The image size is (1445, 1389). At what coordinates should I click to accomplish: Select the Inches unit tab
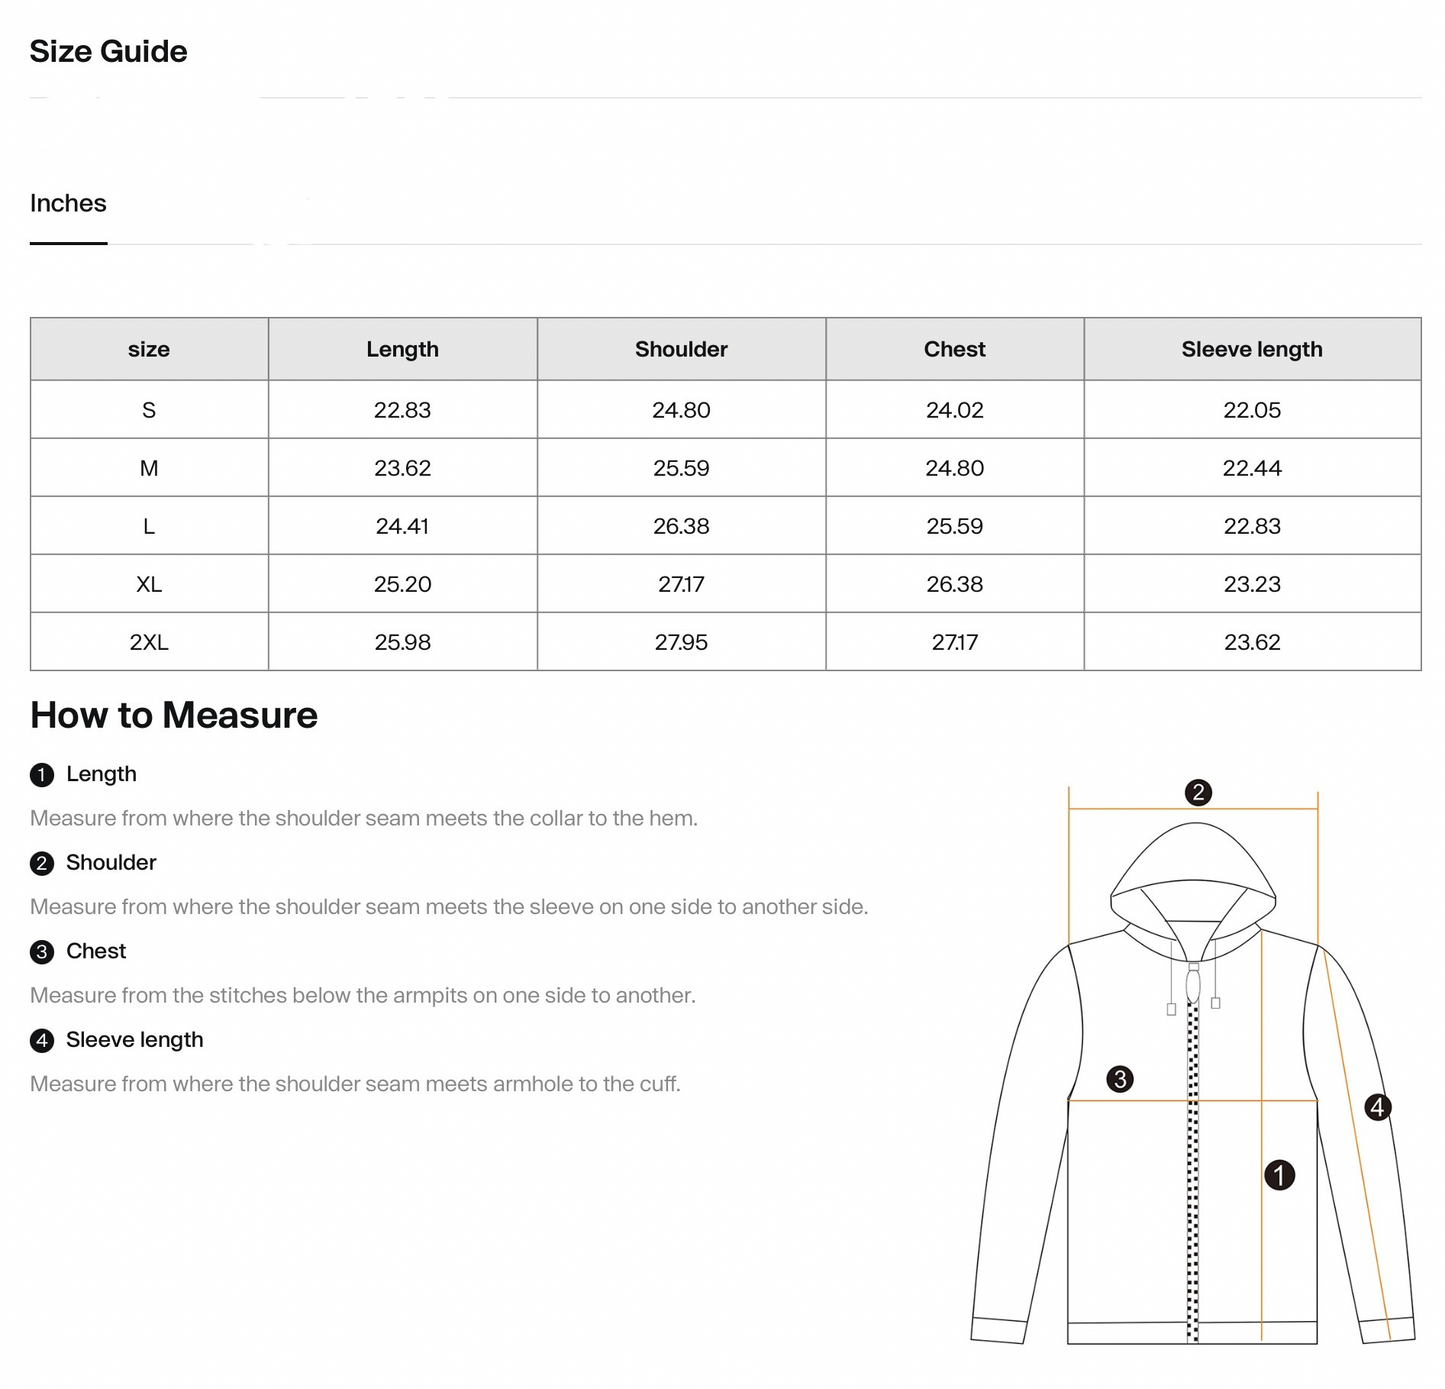(68, 204)
